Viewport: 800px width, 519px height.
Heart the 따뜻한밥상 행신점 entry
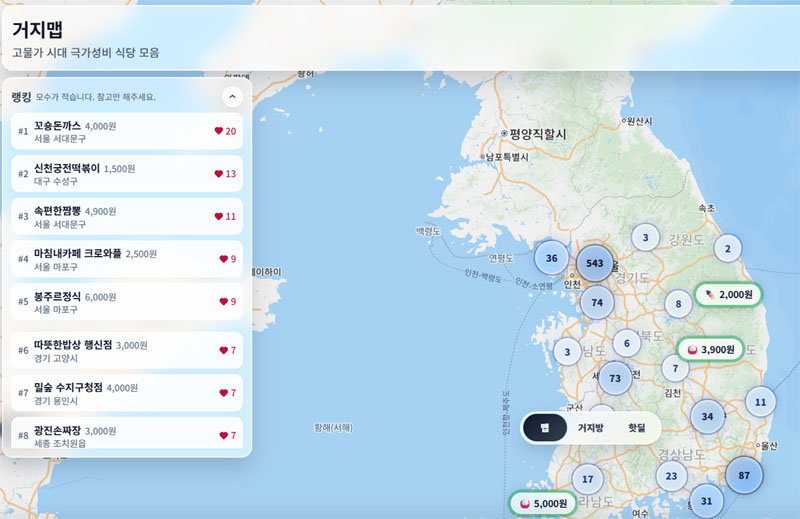[x=223, y=350]
